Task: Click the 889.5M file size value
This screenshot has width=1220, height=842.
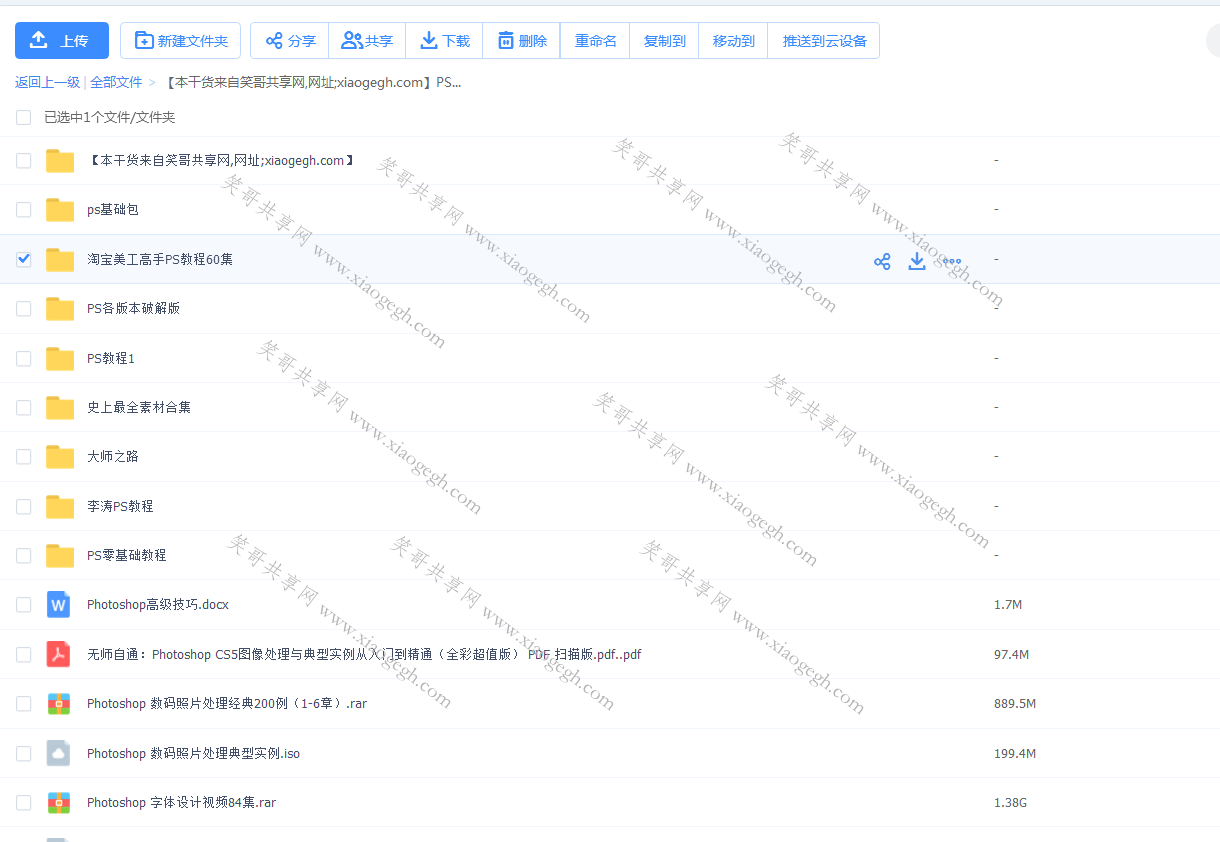Action: pyautogui.click(x=1015, y=703)
